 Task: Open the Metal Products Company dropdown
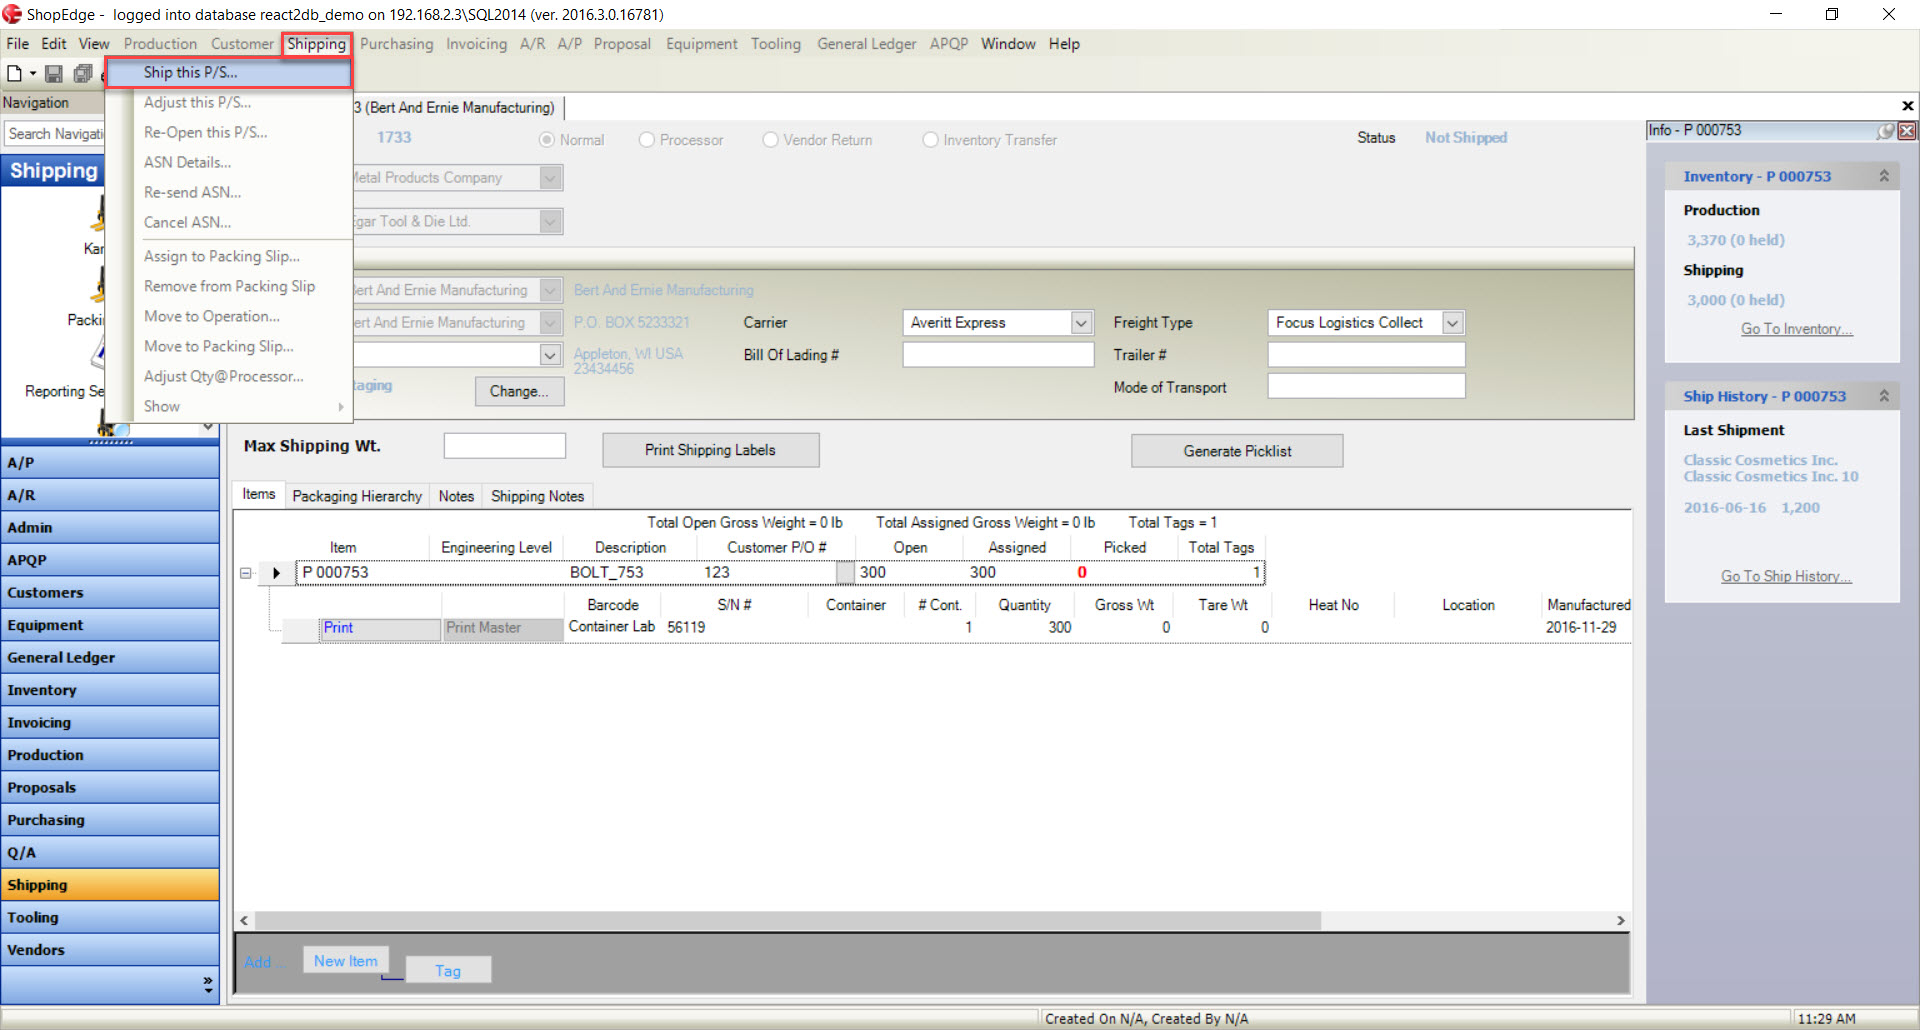tap(551, 178)
